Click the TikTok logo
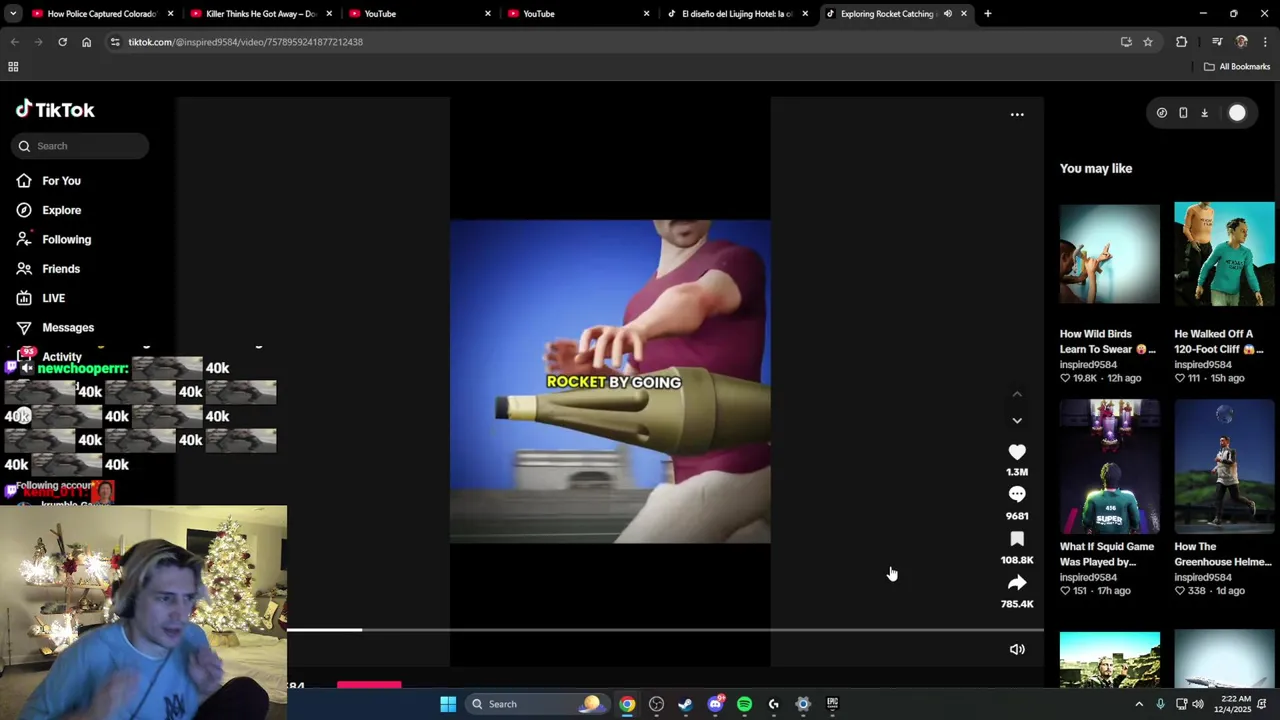This screenshot has width=1280, height=720. (x=55, y=109)
